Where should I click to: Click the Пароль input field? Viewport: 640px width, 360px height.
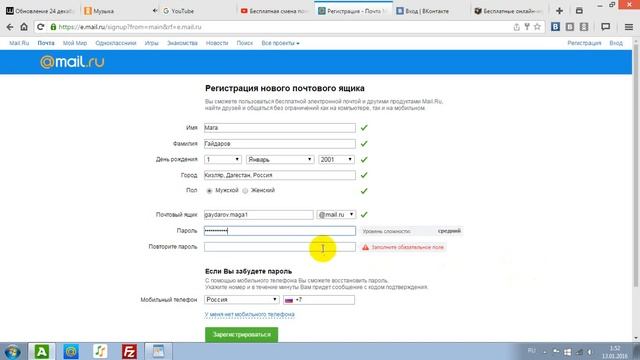(x=280, y=231)
